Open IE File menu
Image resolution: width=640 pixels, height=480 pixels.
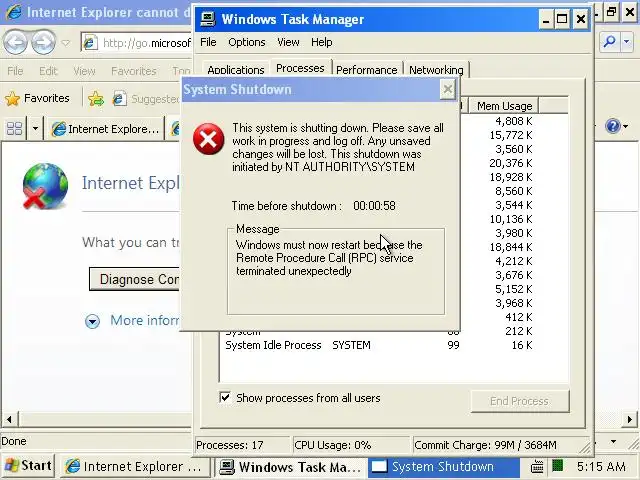tap(15, 71)
